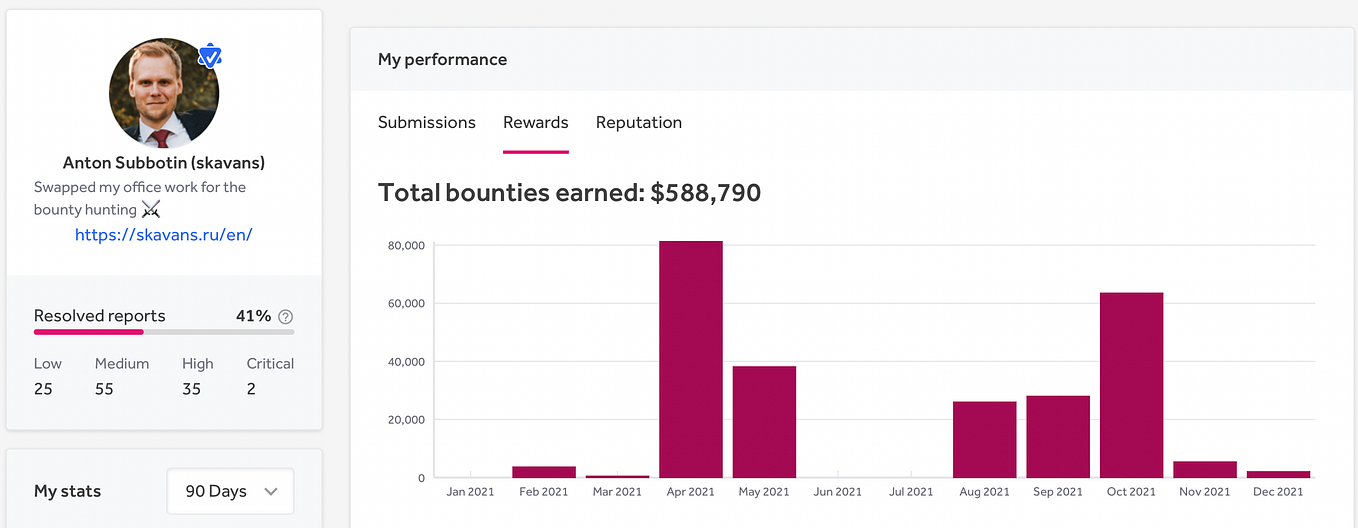Switch to the Submissions tab
Image resolution: width=1358 pixels, height=528 pixels.
click(427, 123)
